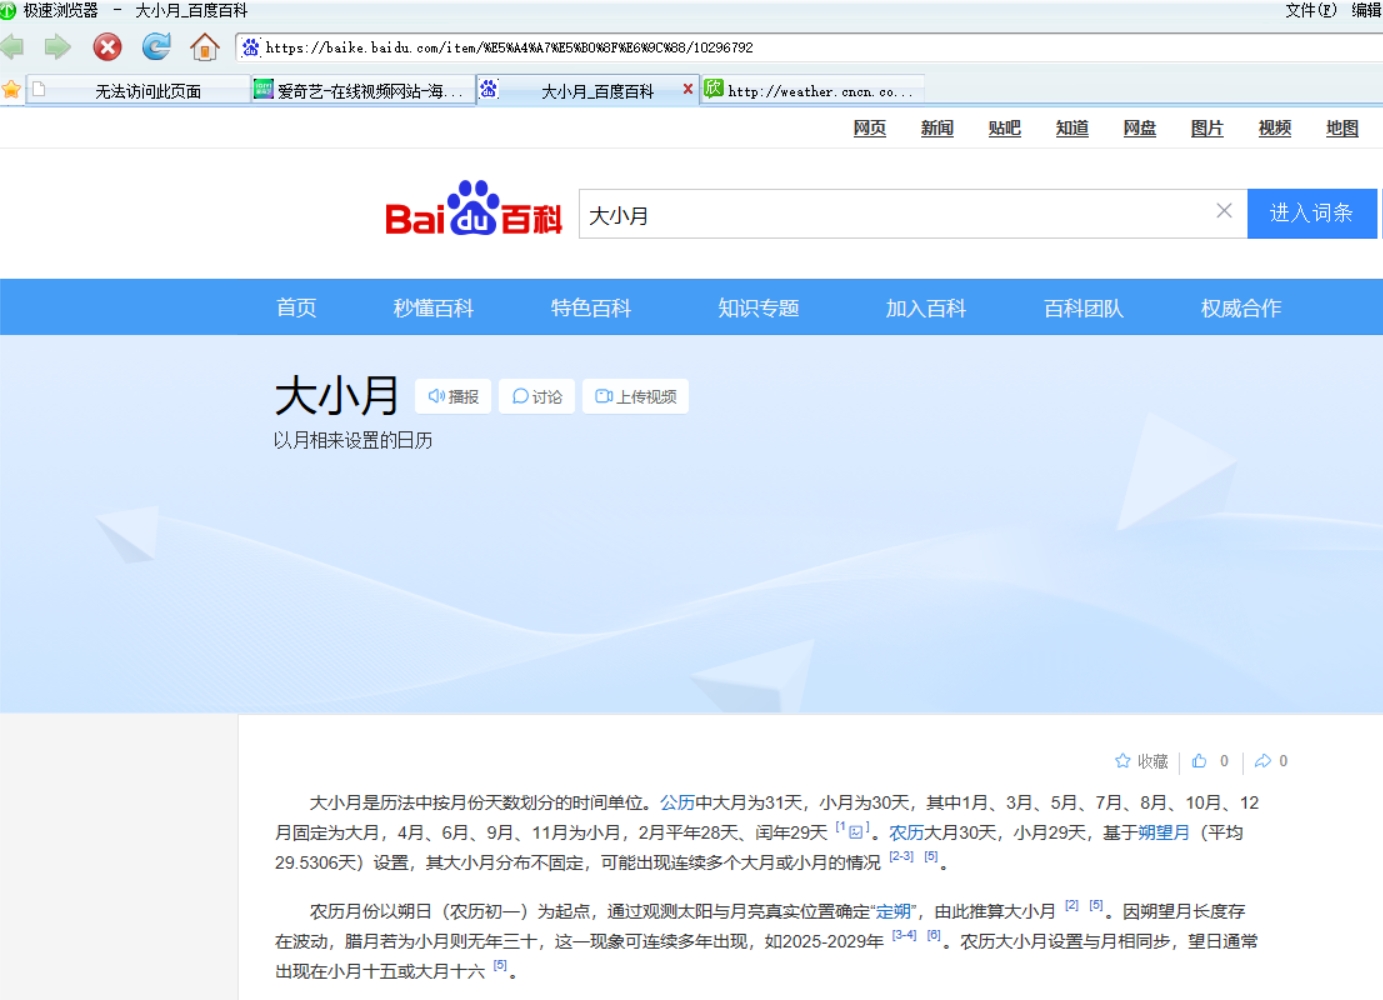This screenshot has height=1000, width=1383.
Task: Play audio with the 播报 speaker icon
Action: click(452, 396)
